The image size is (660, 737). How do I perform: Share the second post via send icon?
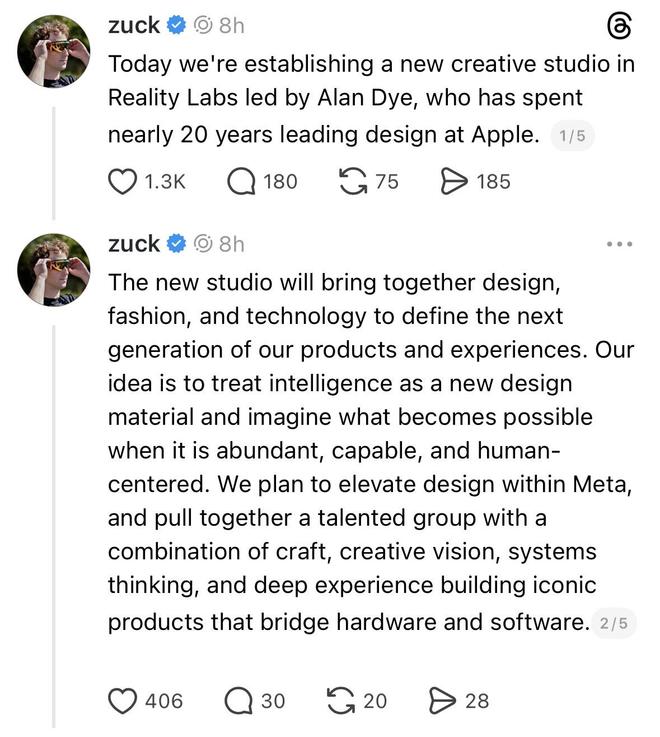coord(443,701)
